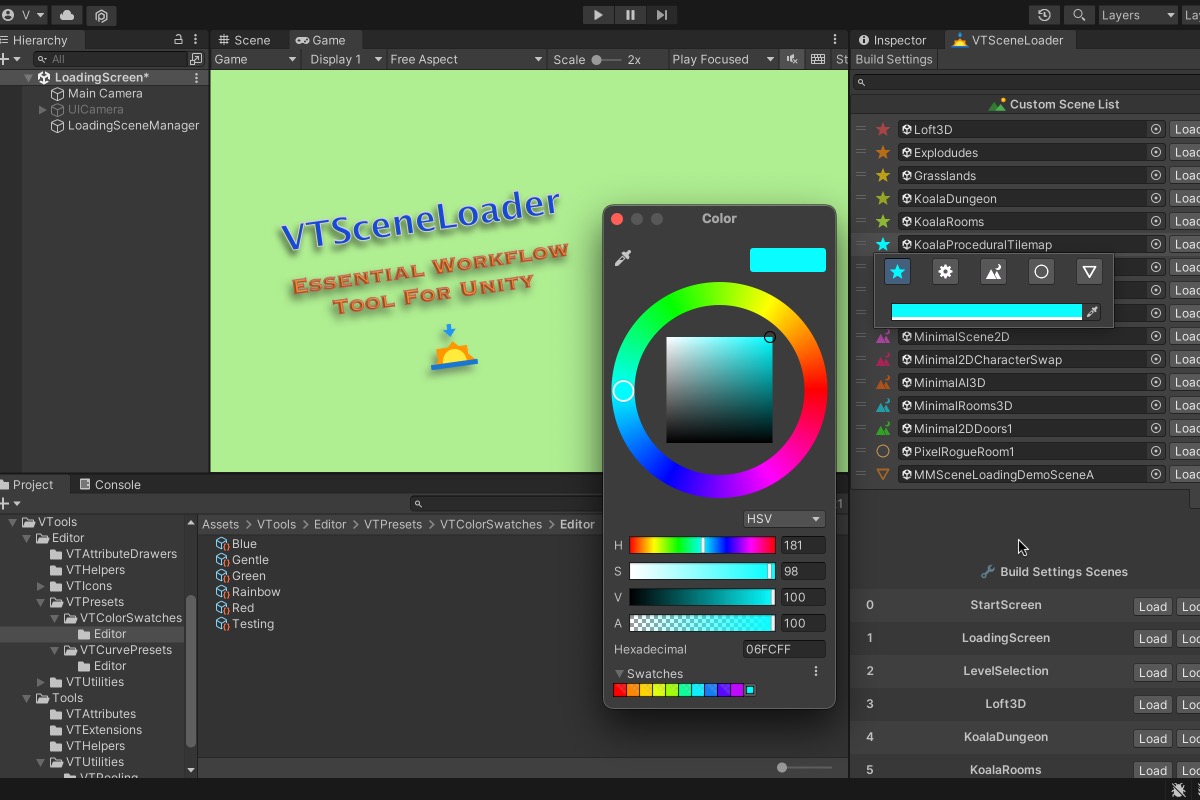Switch to the Scene tab
Screen dimensions: 1200x800
(244, 40)
